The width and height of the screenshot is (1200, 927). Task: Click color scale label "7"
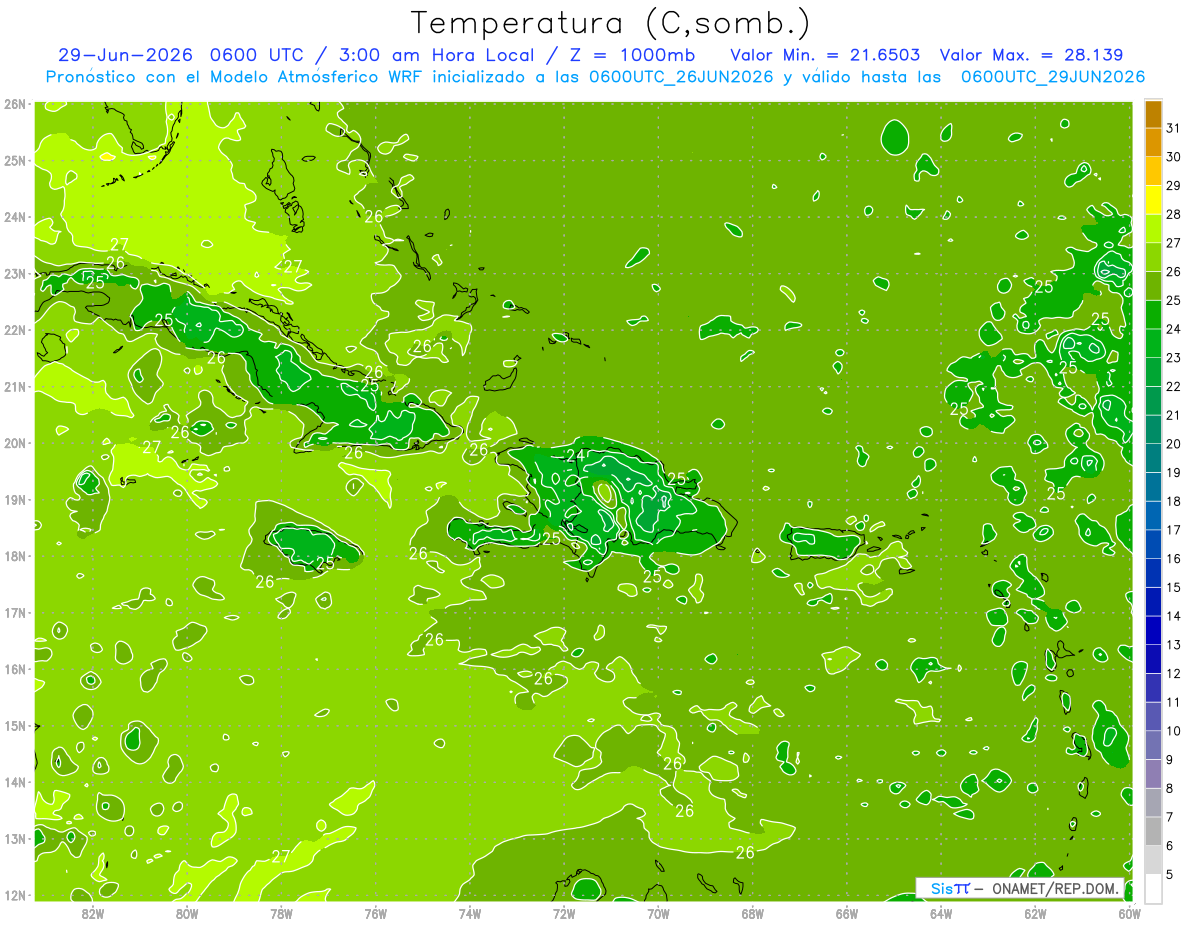(1169, 817)
